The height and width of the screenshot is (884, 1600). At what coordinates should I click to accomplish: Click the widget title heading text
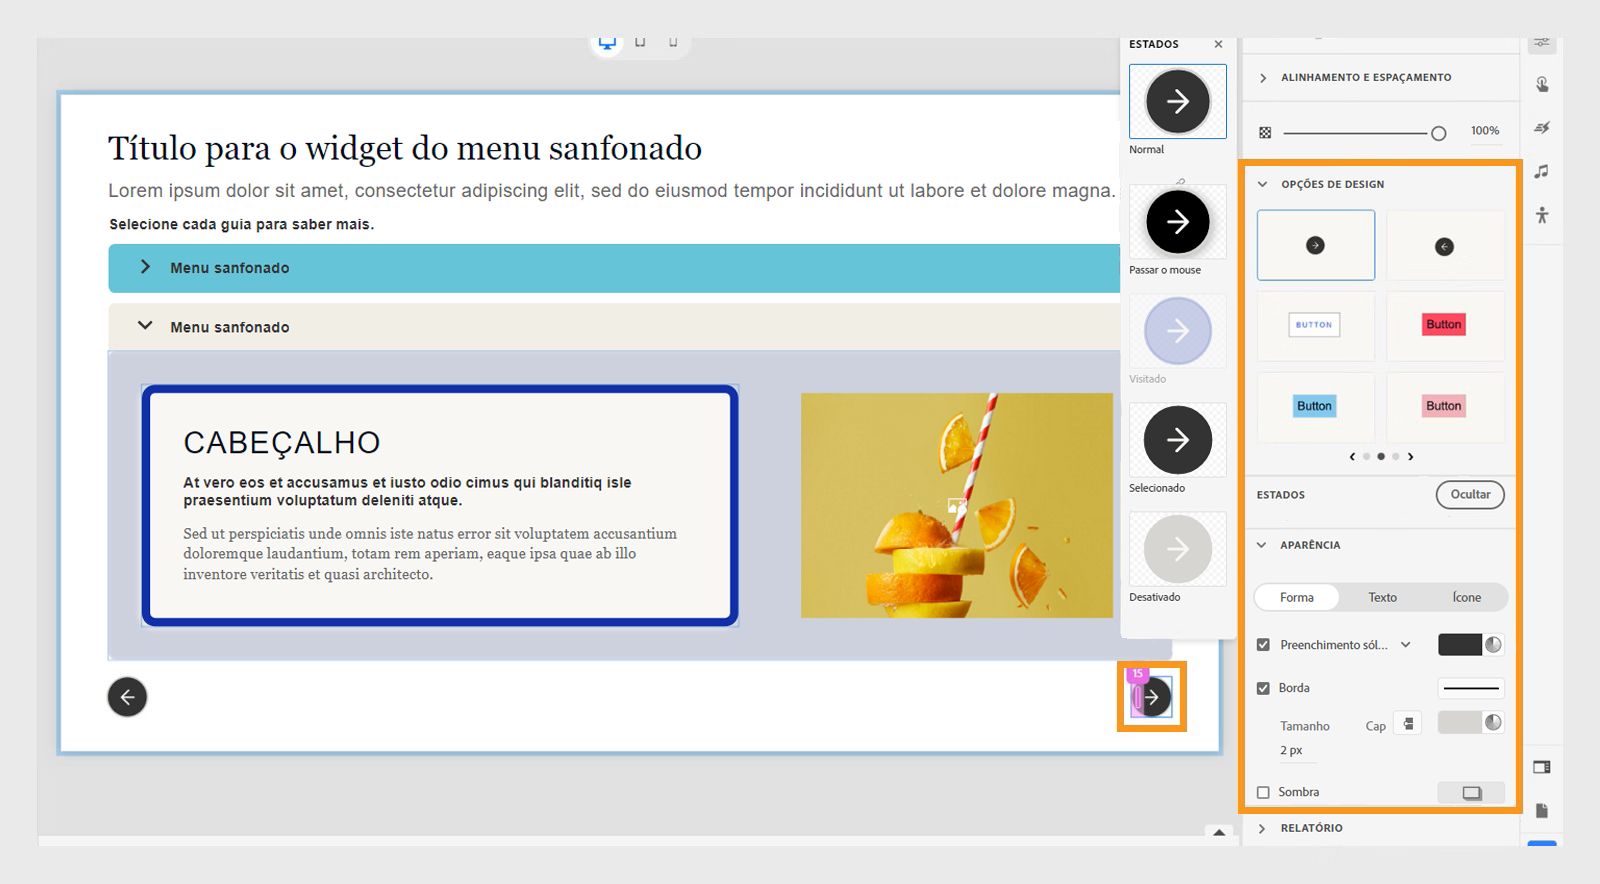point(405,148)
